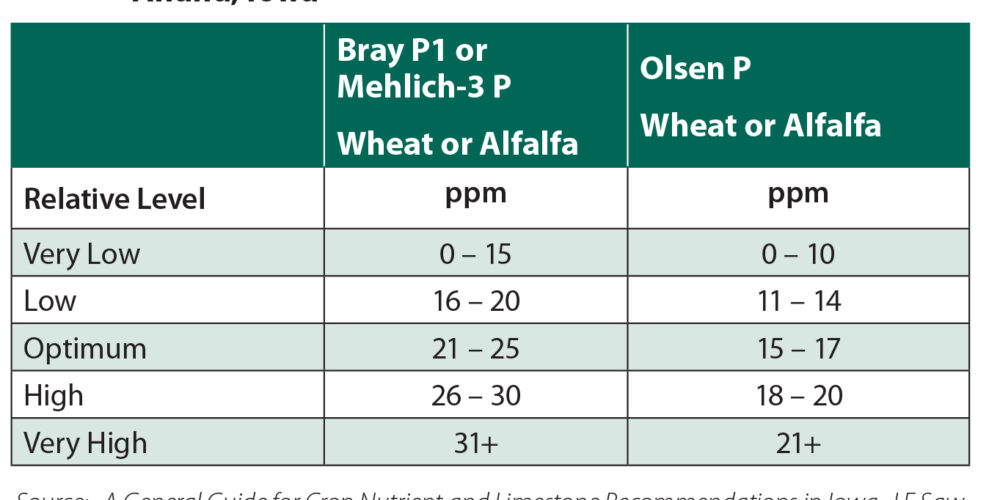
Task: Click the 15 – 17 value cell
Action: 798,349
